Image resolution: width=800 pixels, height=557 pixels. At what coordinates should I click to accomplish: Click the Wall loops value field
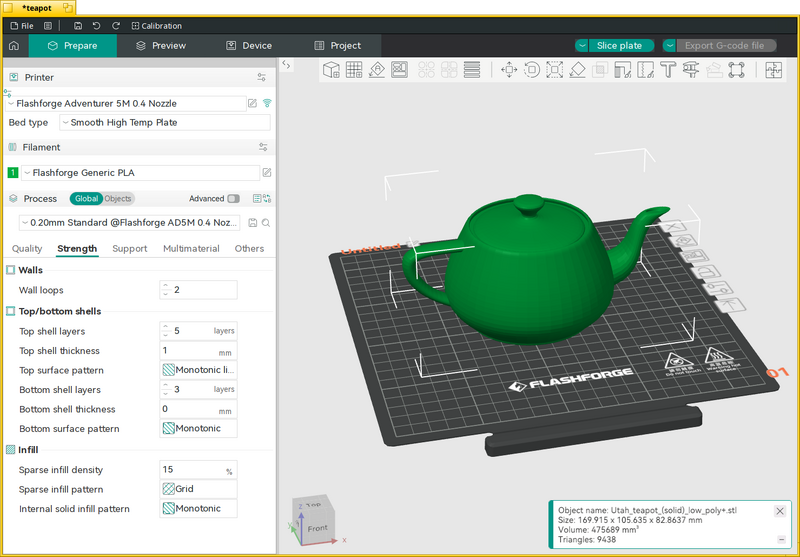pyautogui.click(x=198, y=290)
